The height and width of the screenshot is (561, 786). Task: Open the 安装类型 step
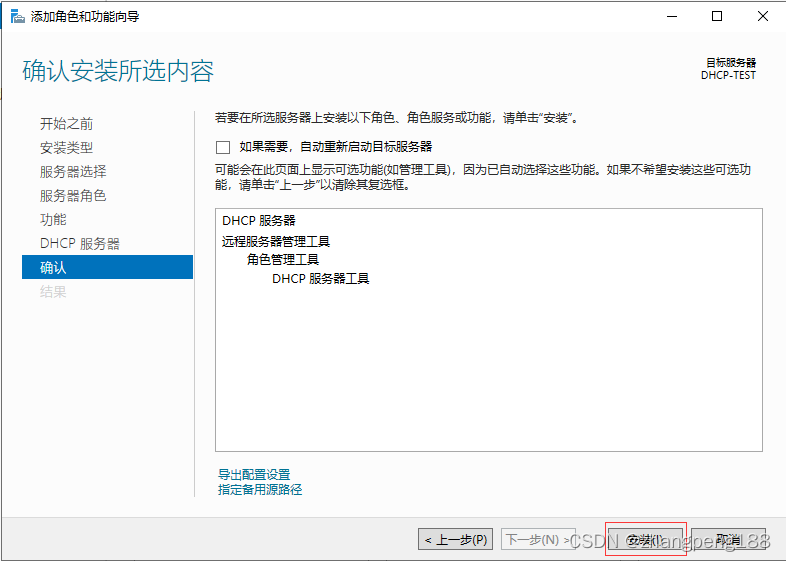coord(66,147)
